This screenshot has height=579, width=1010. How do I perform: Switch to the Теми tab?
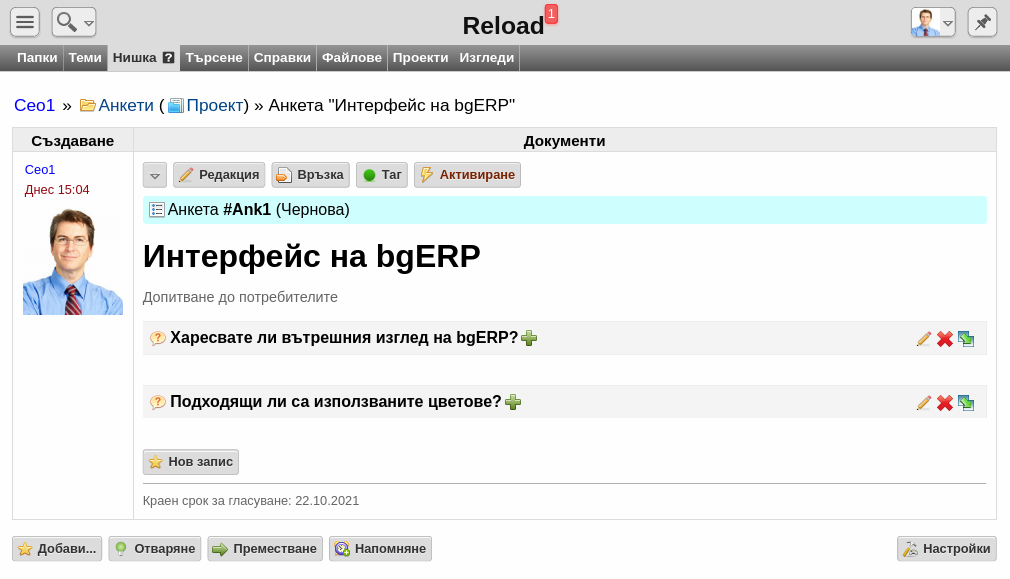[x=85, y=58]
